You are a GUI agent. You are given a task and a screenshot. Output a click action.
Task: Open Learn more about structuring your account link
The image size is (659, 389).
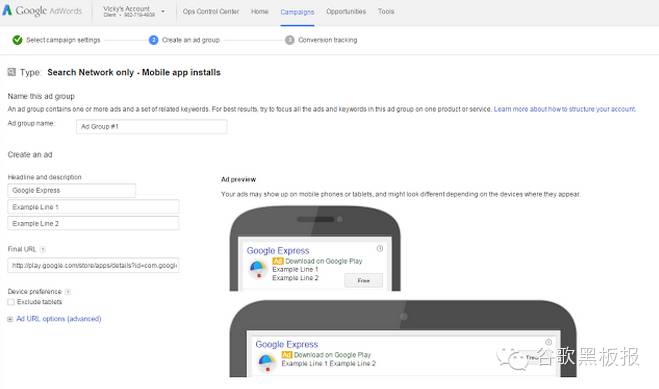pos(564,109)
